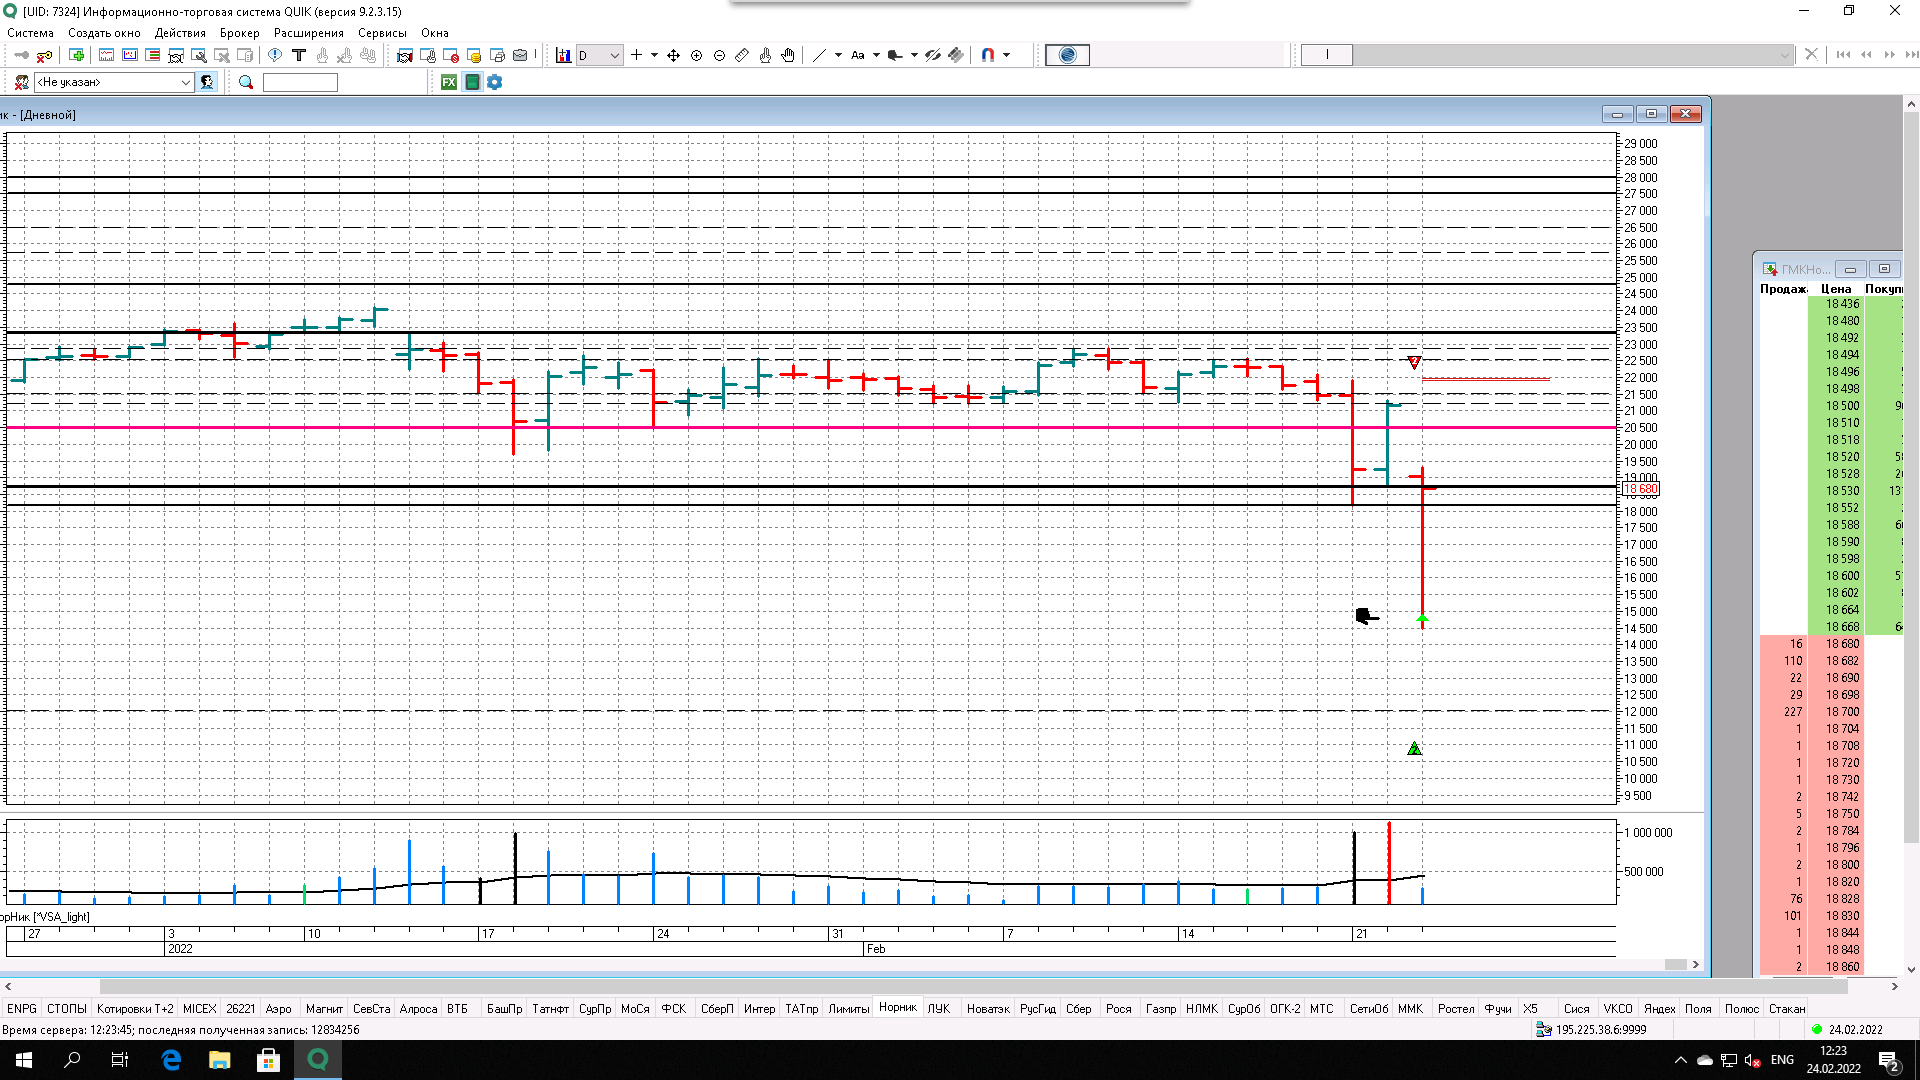Click the search input field
Viewport: 1920px width, 1080px height.
(x=300, y=83)
